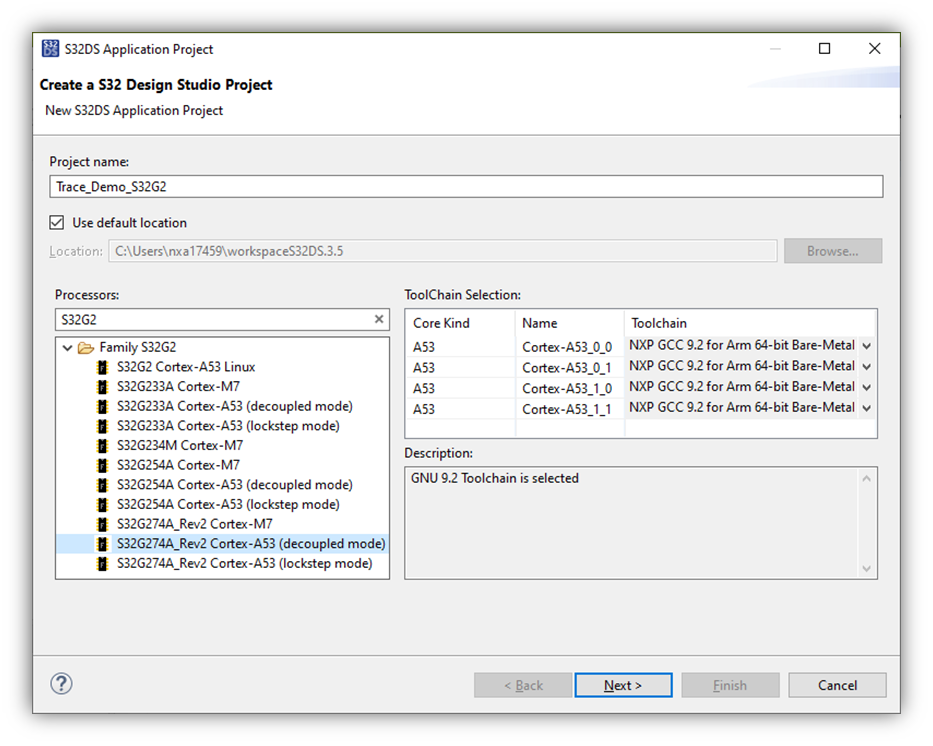Image resolution: width=933 pixels, height=746 pixels.
Task: Click the Description box scroll down arrow
Action: point(867,568)
